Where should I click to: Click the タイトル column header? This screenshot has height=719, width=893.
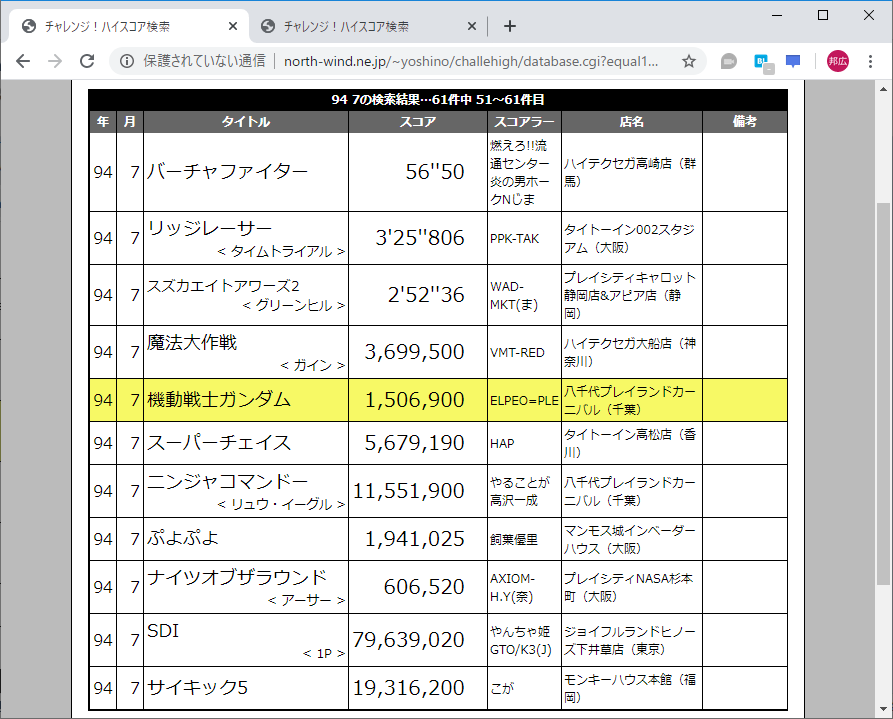tap(245, 122)
